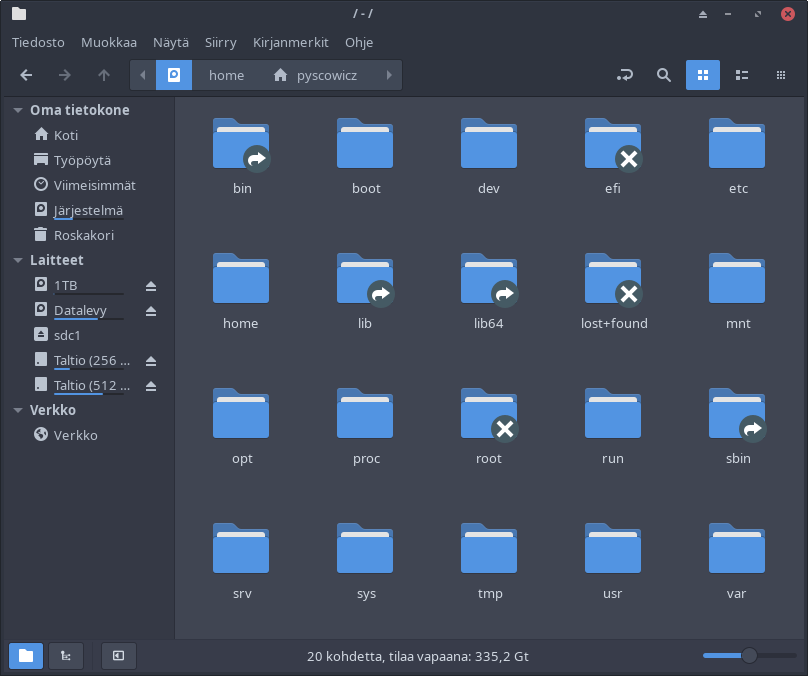Collapse the Laitteet section
The image size is (808, 676).
point(18,260)
